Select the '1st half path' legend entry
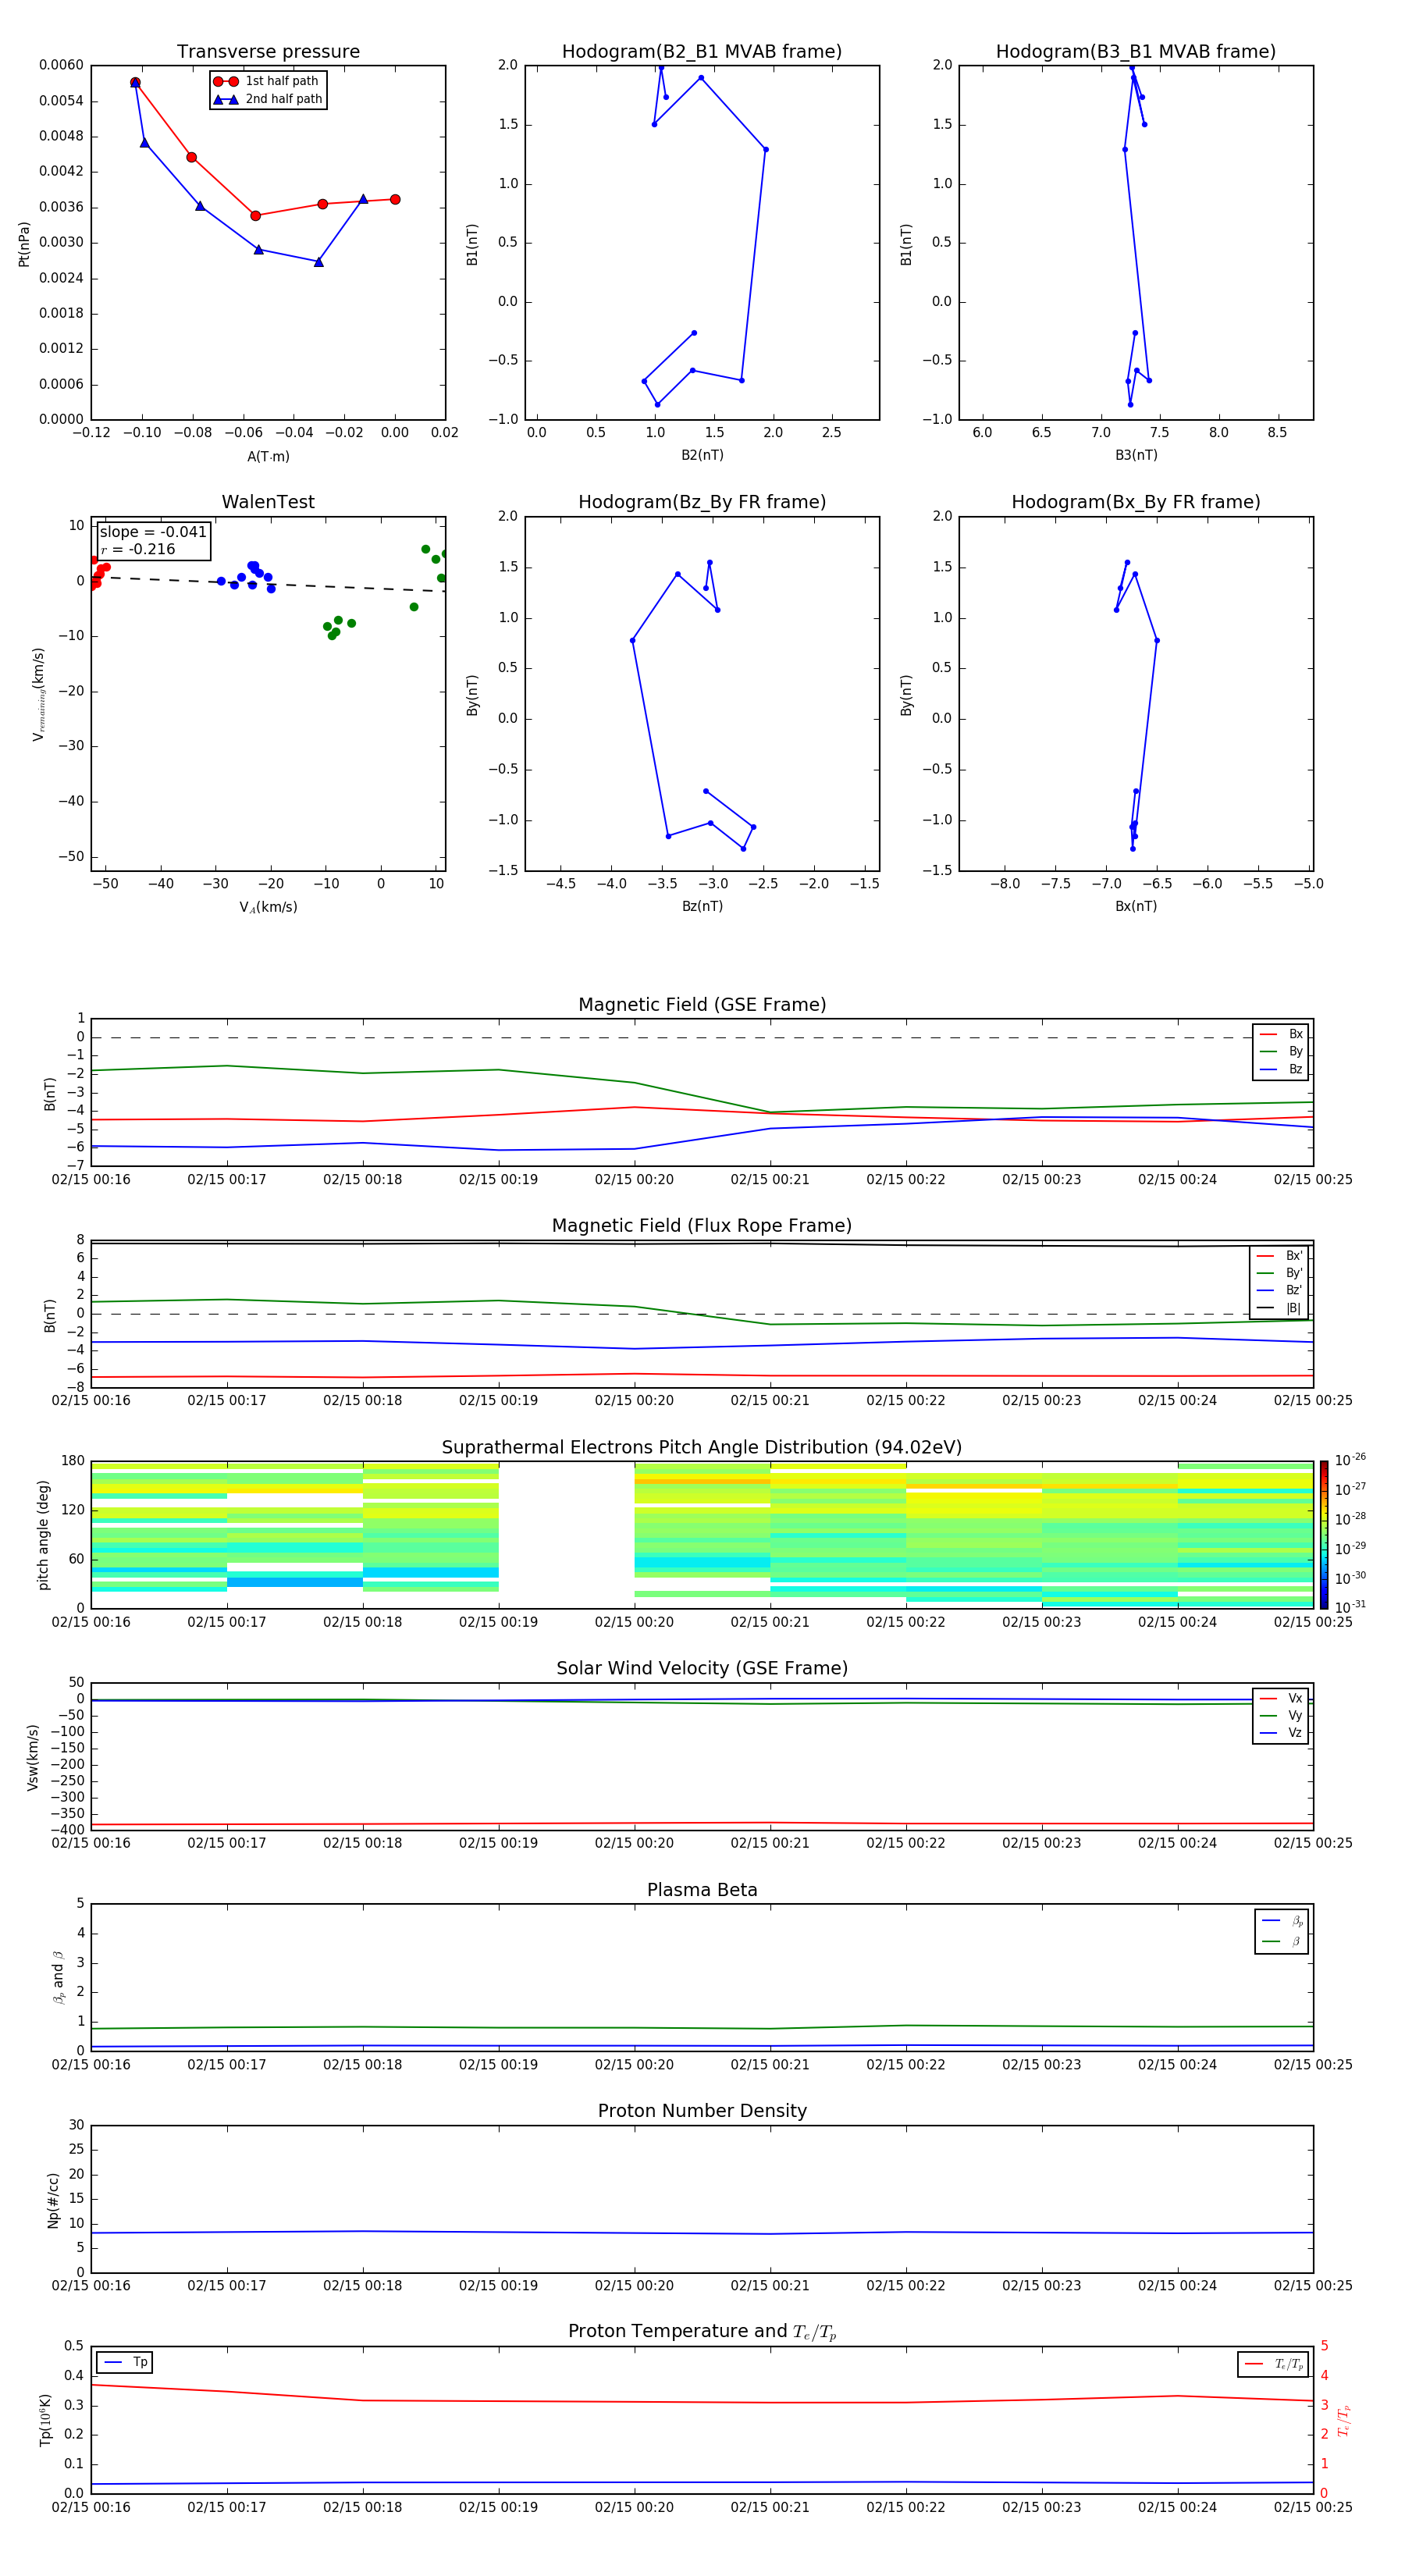1405x2576 pixels. tap(267, 81)
